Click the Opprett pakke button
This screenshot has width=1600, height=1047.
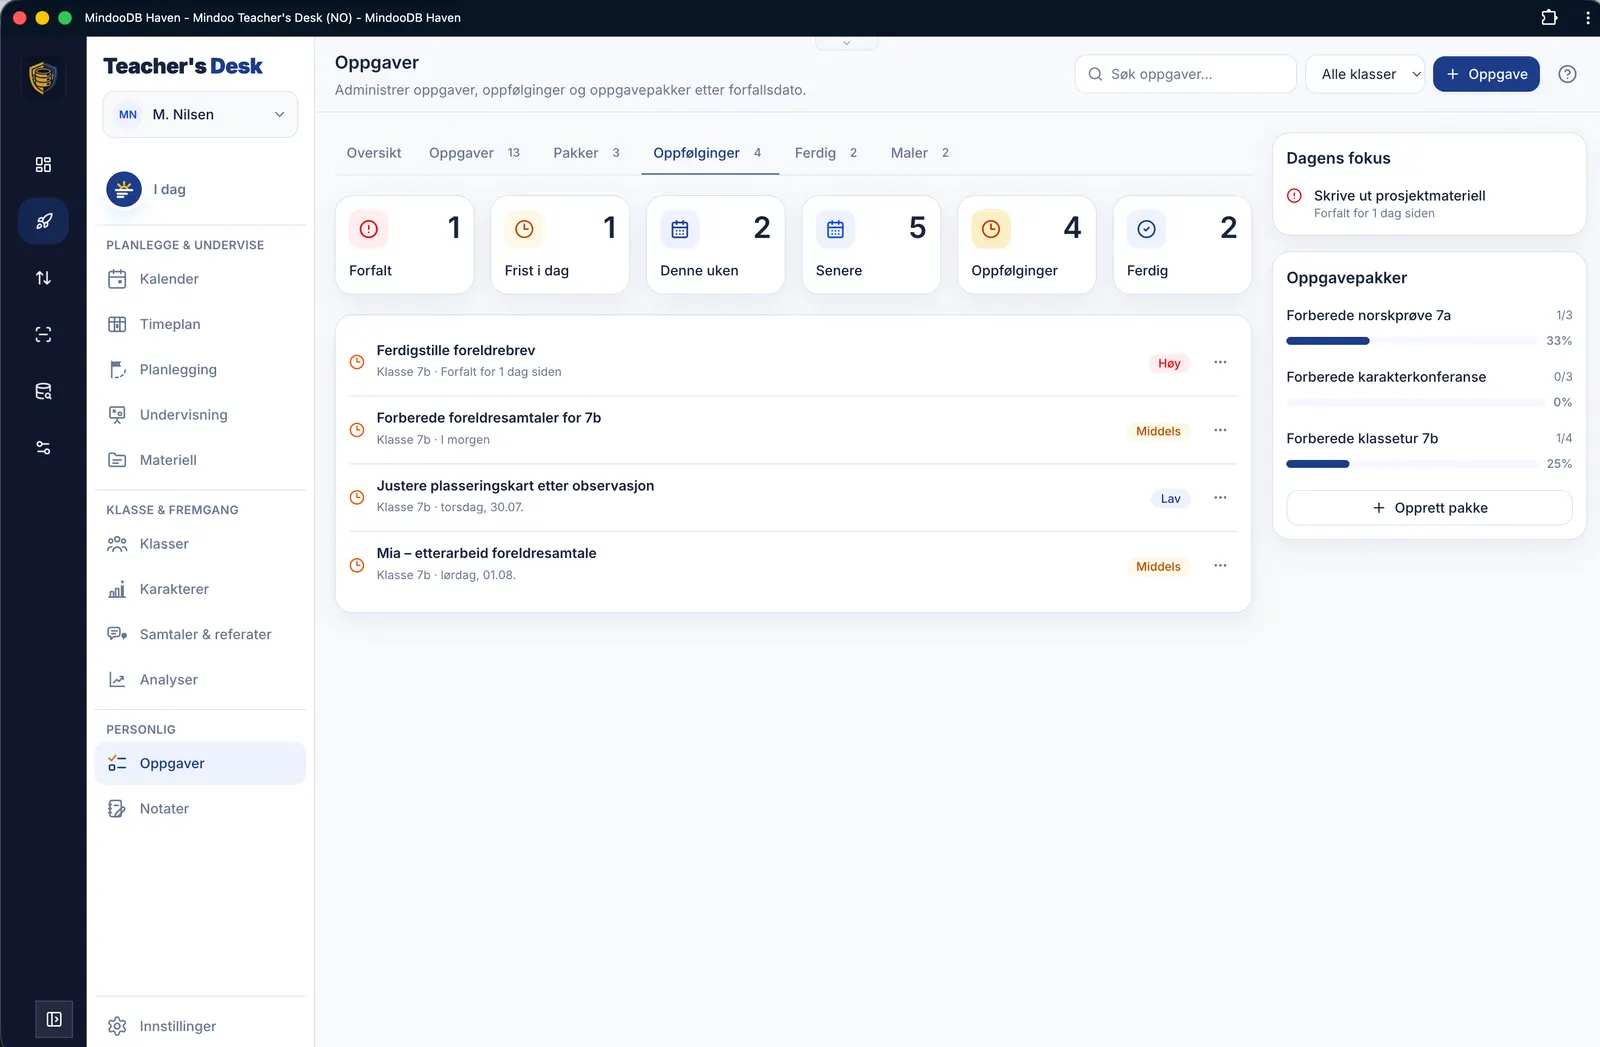[x=1429, y=508]
